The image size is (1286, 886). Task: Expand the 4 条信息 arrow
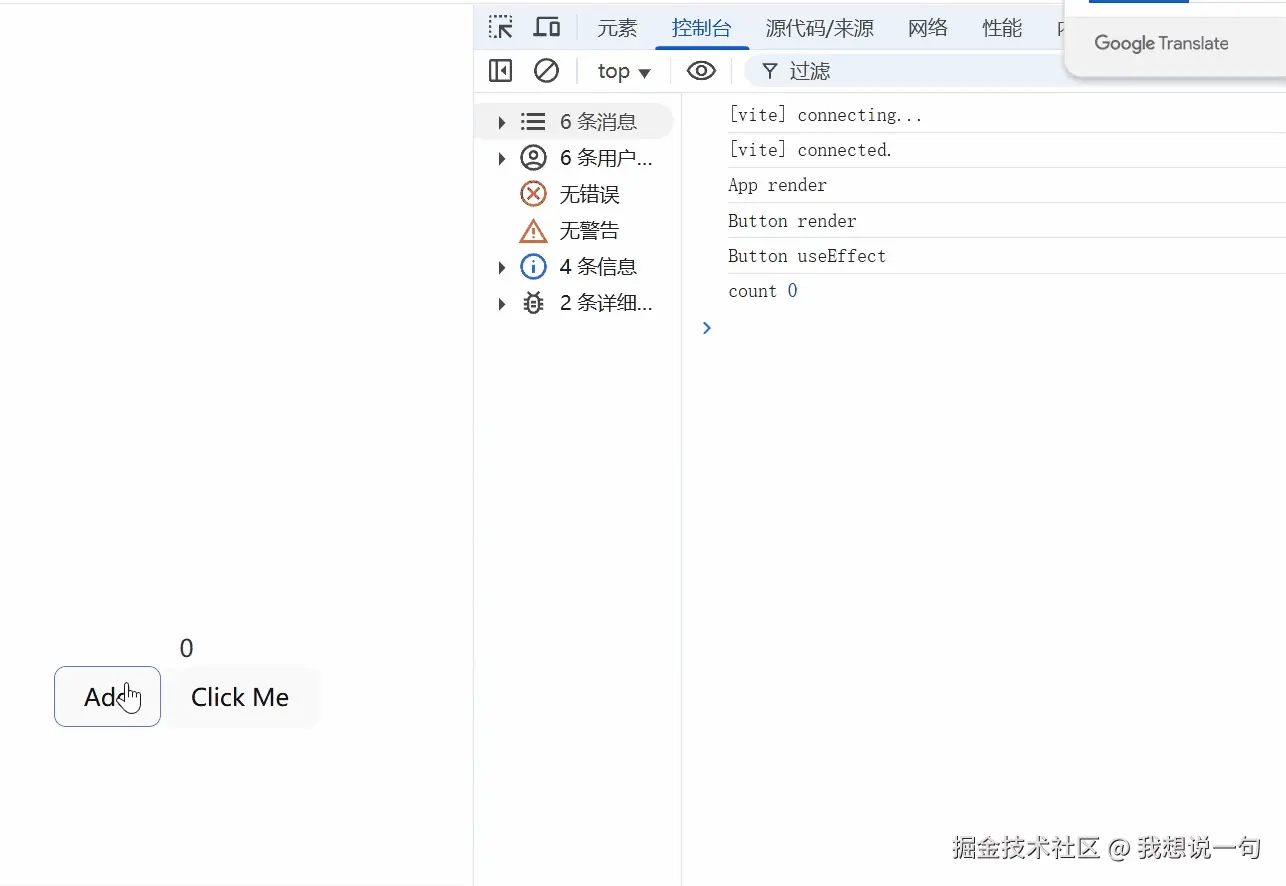coord(502,267)
